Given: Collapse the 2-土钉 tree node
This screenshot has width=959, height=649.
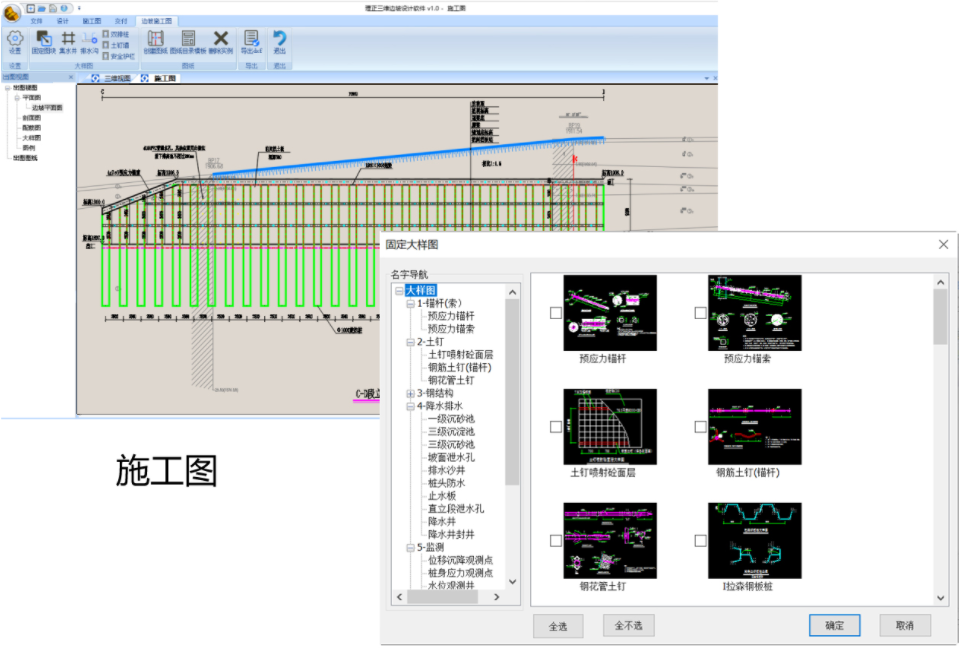Looking at the screenshot, I should [410, 342].
